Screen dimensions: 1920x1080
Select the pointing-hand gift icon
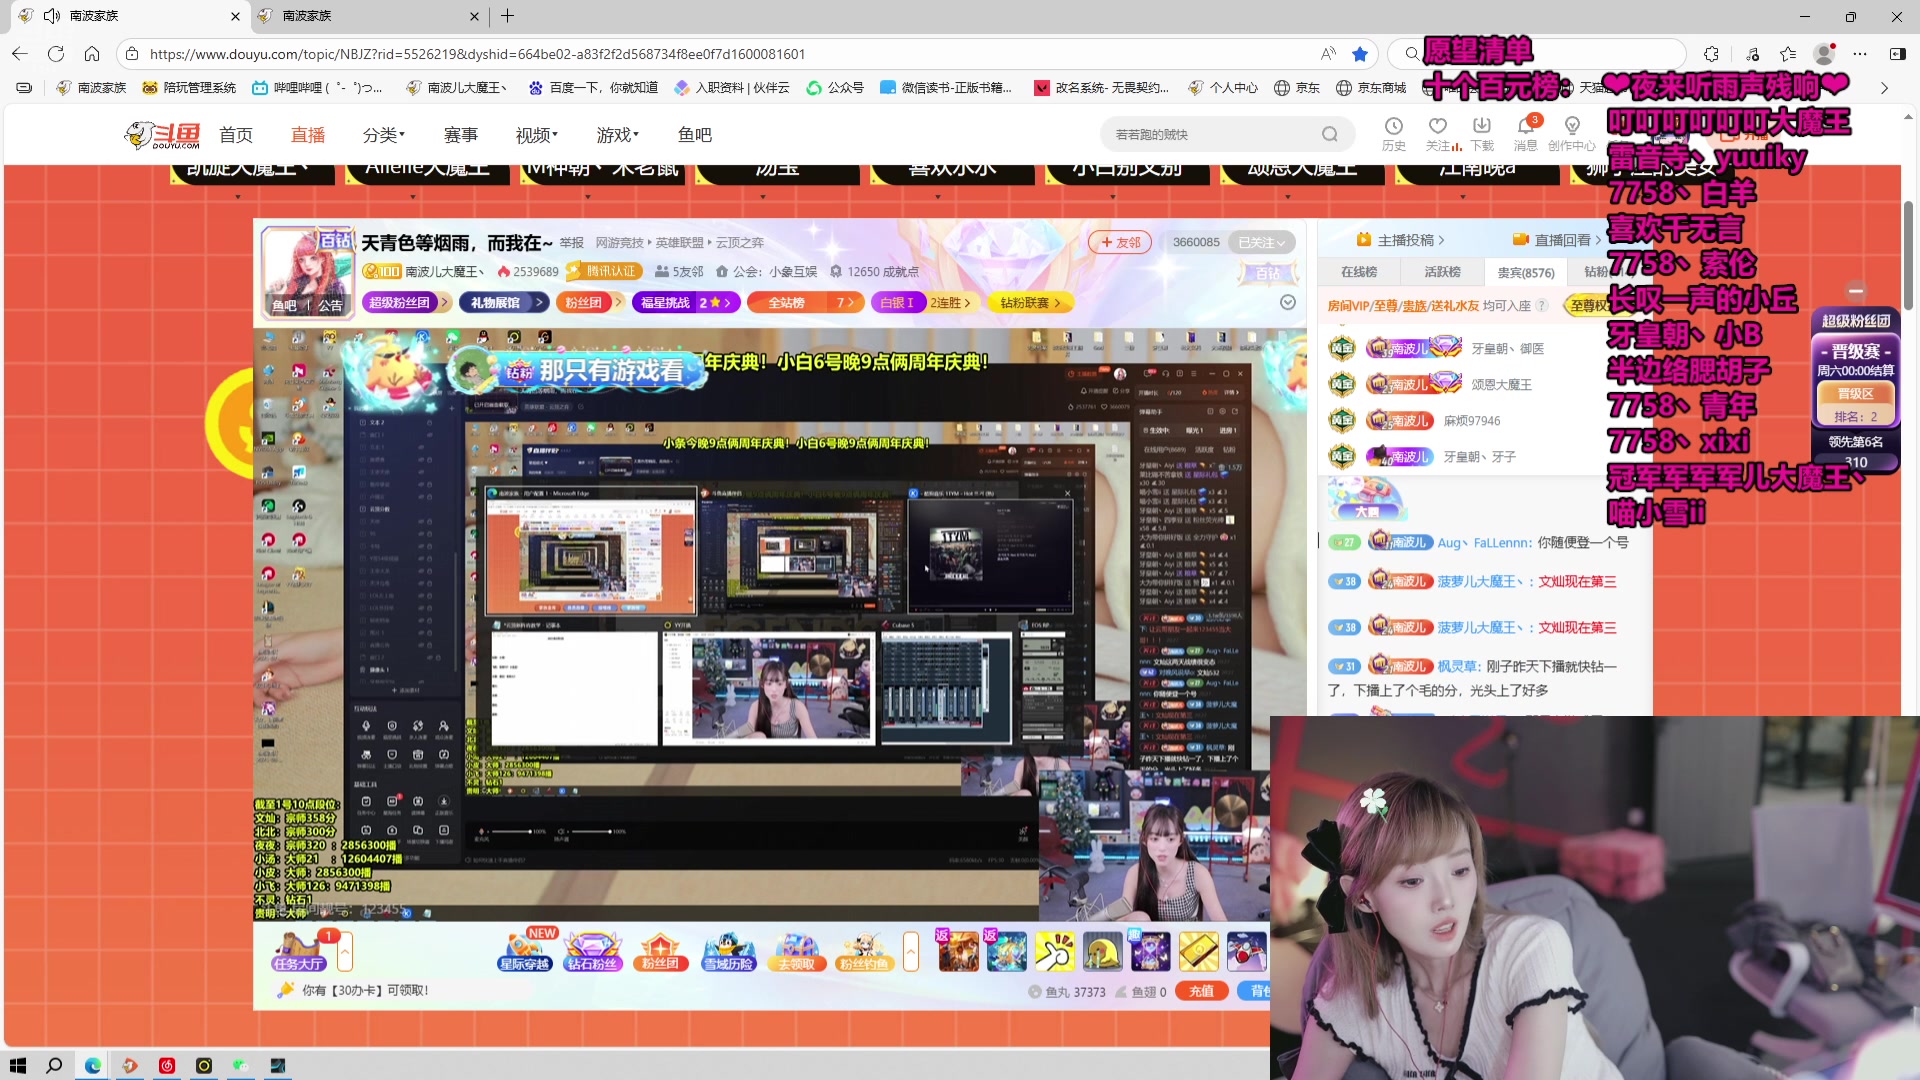click(1054, 951)
